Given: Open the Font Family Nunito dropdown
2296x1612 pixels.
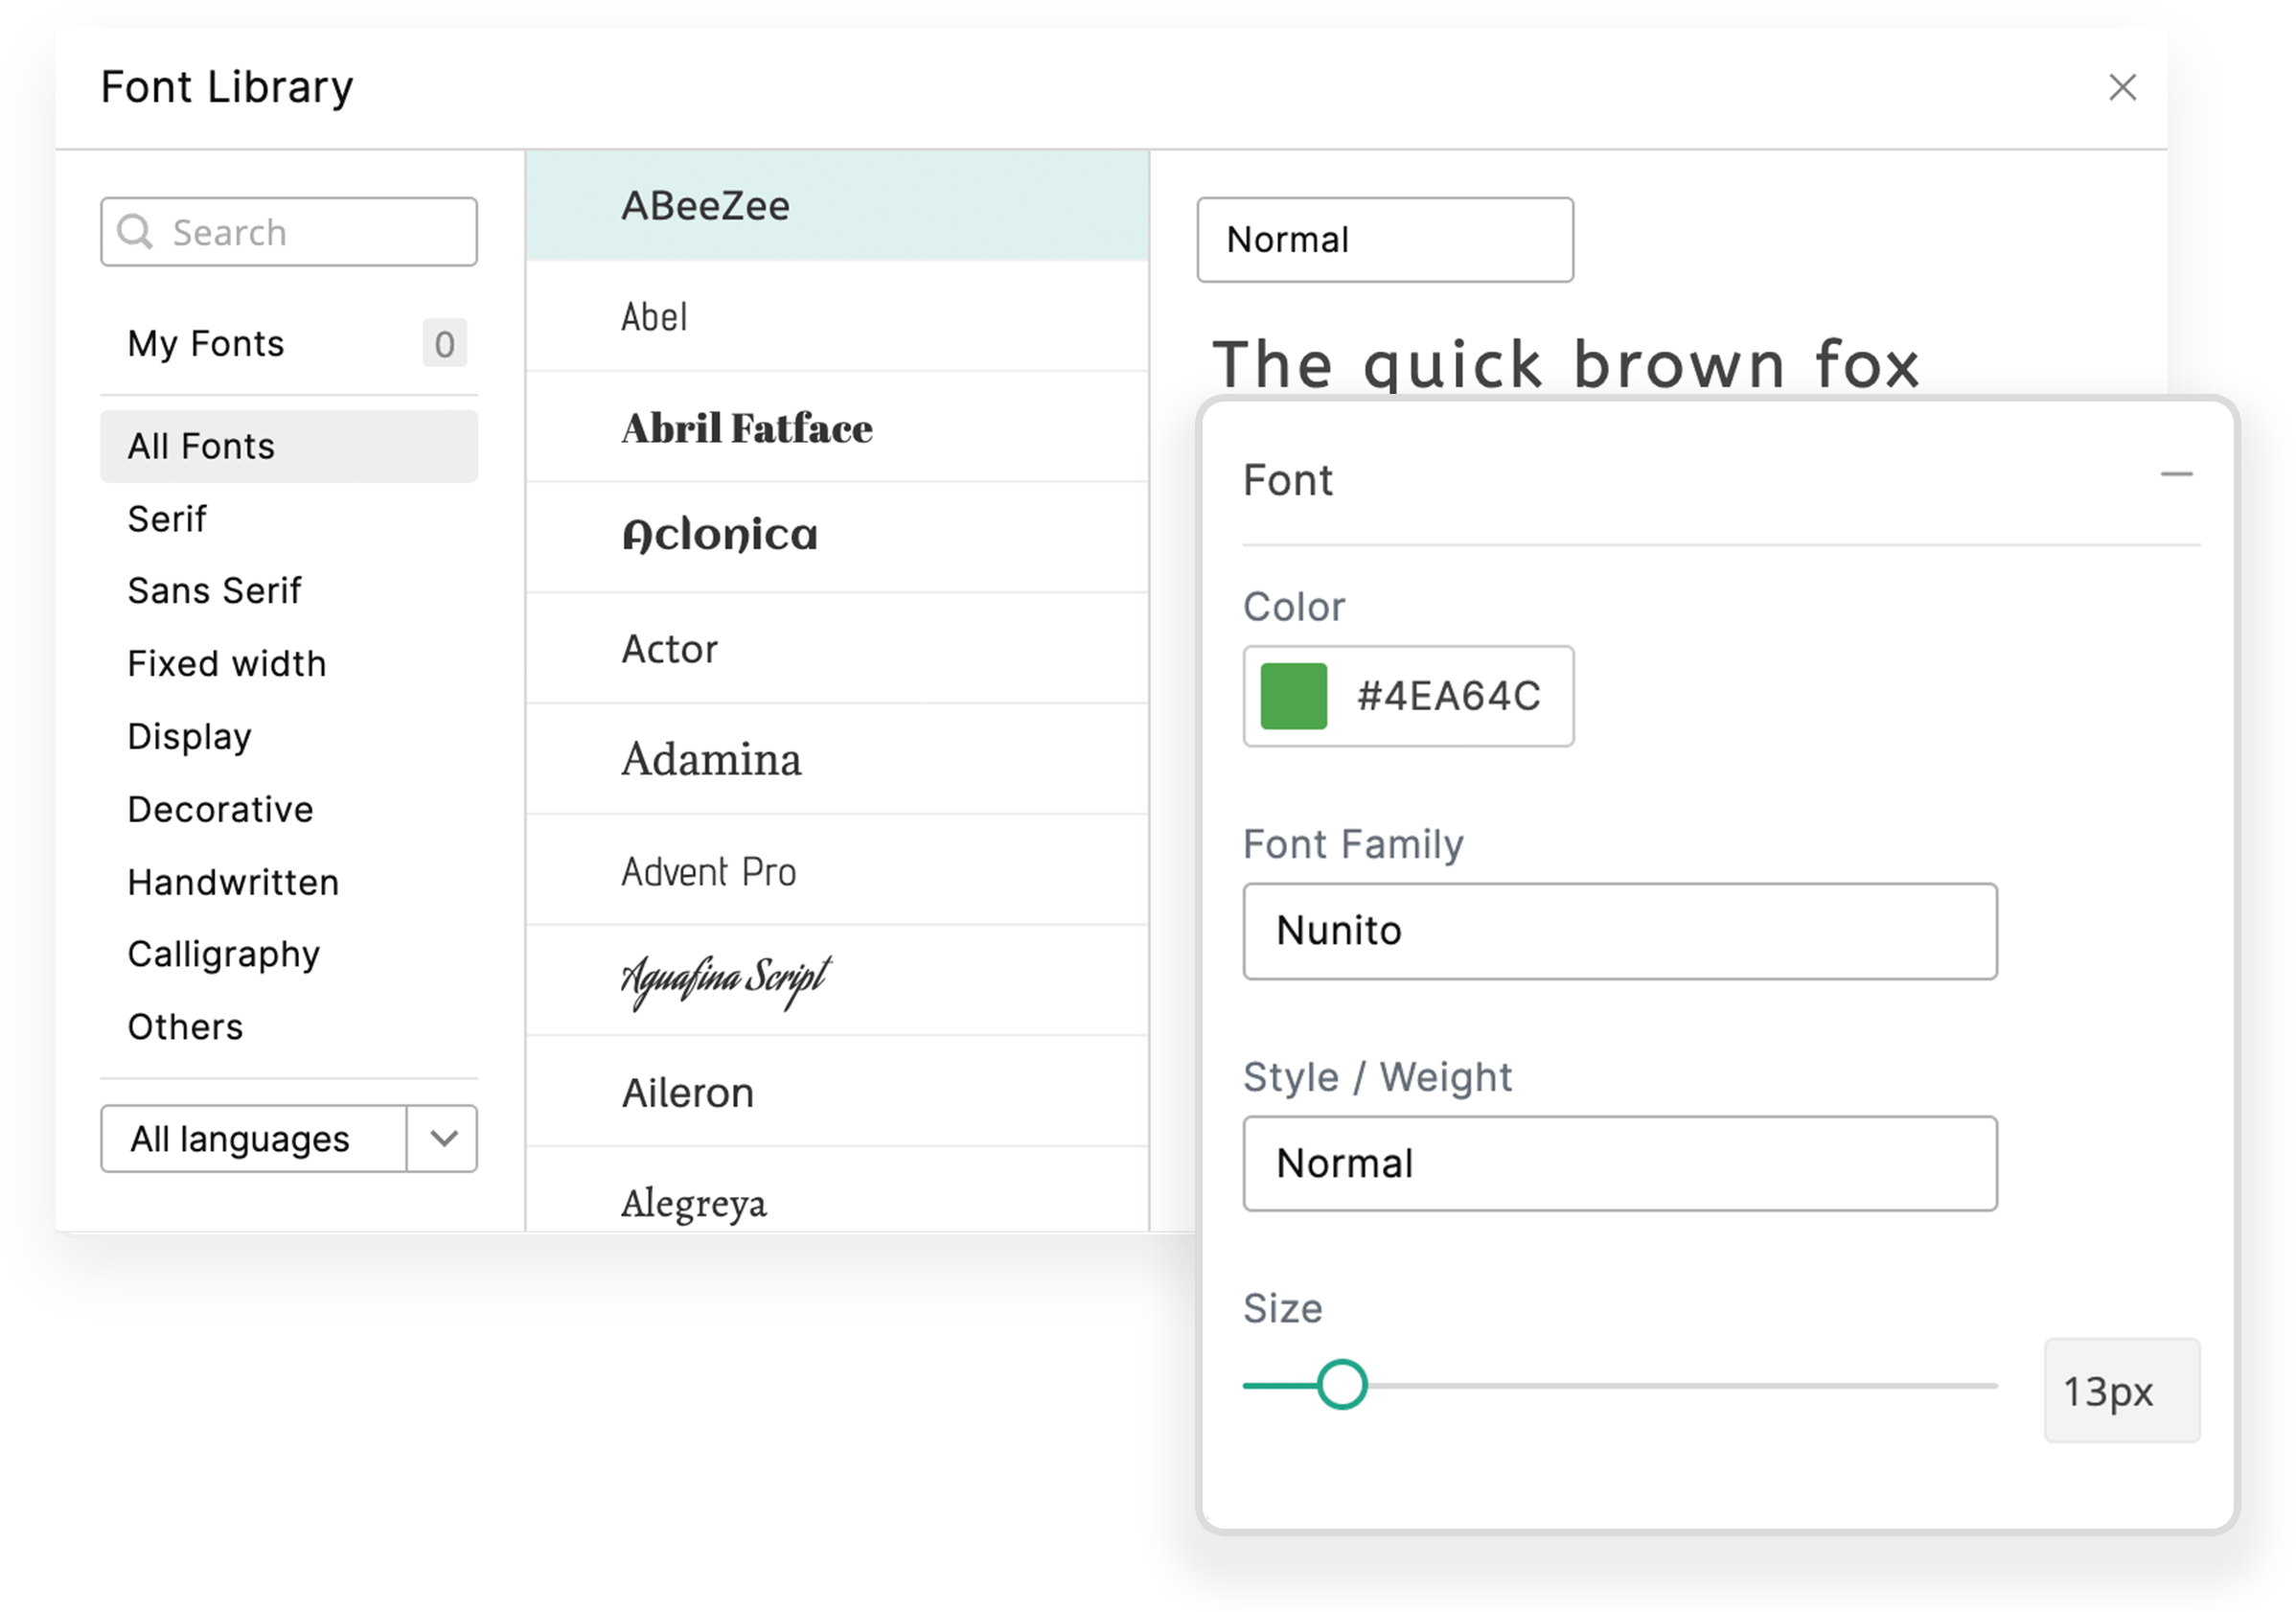Looking at the screenshot, I should tap(1619, 931).
